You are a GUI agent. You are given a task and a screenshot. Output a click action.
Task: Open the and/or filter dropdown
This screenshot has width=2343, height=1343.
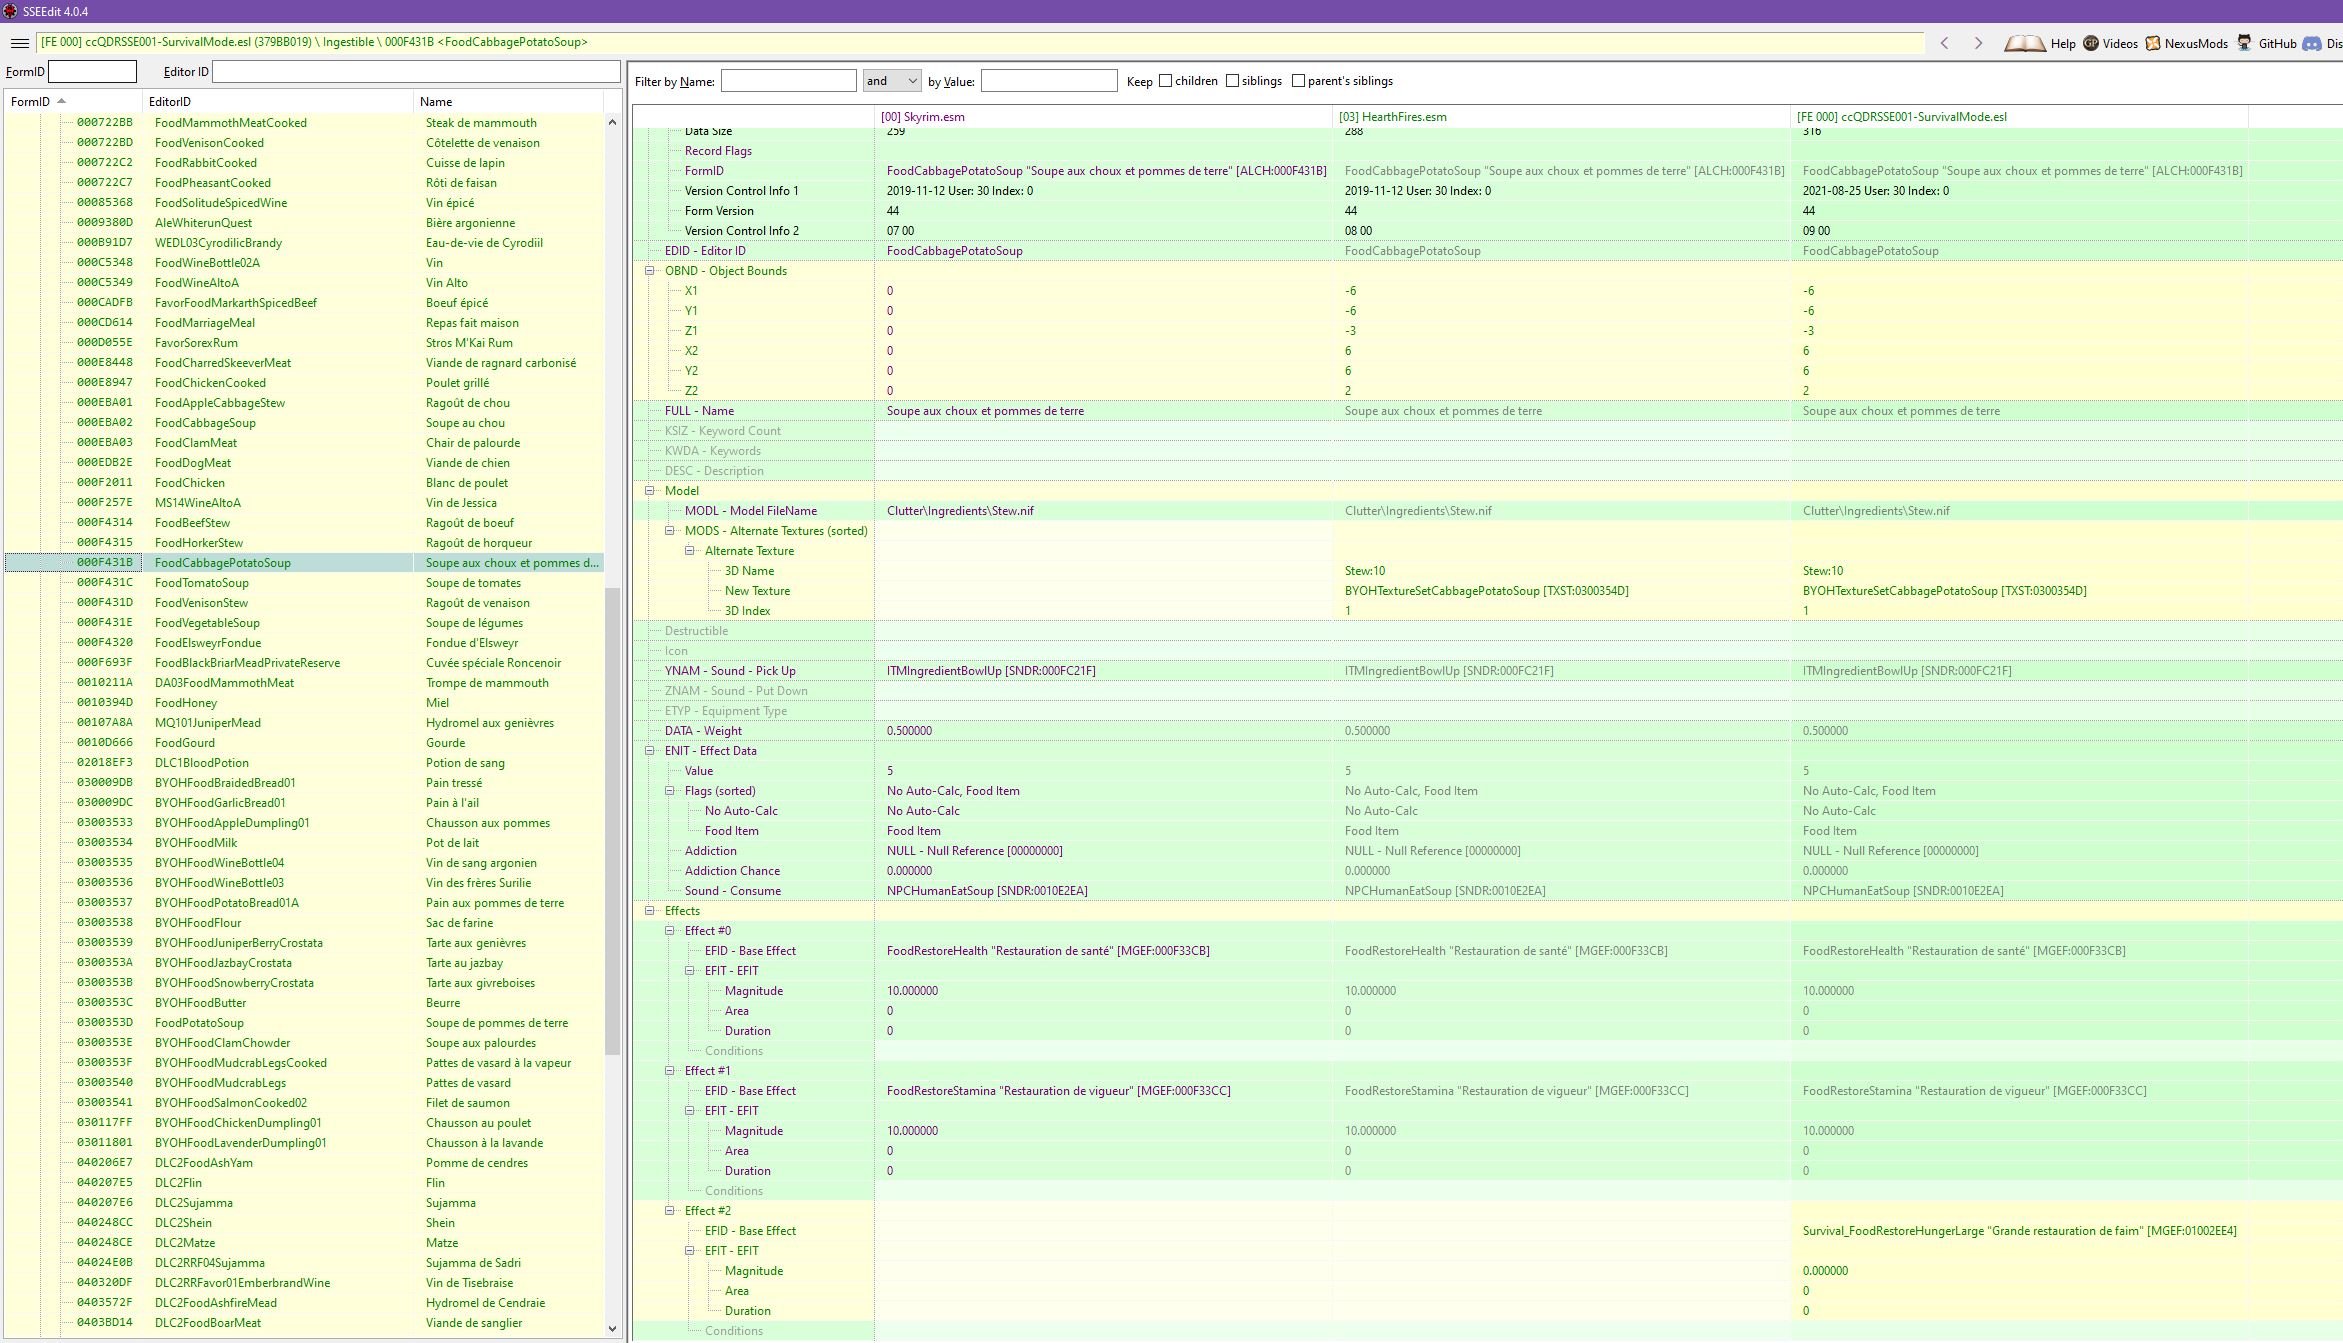tap(891, 81)
